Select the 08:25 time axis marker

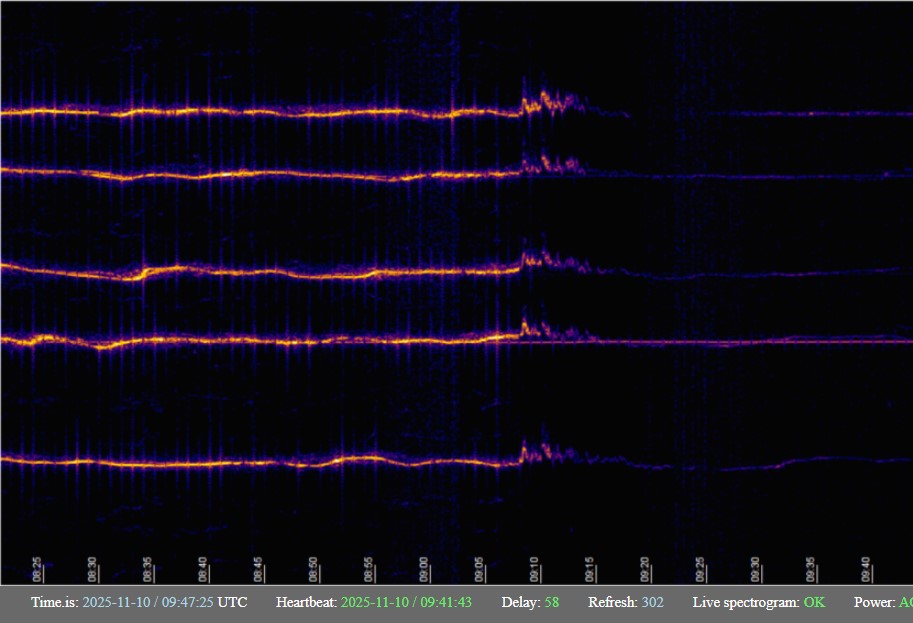coord(37,570)
